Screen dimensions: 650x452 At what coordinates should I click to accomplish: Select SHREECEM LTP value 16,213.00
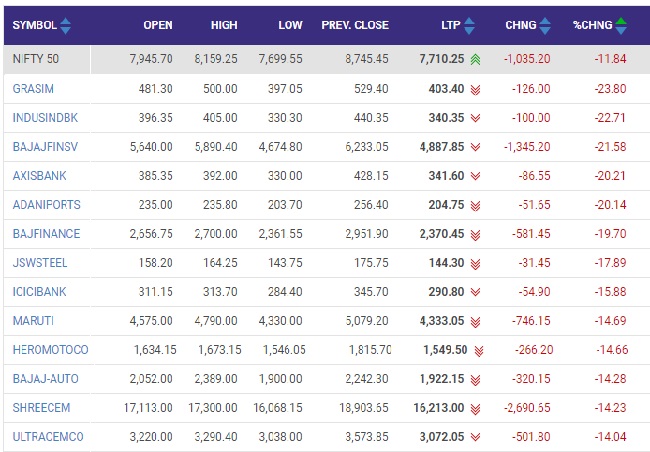click(x=439, y=408)
